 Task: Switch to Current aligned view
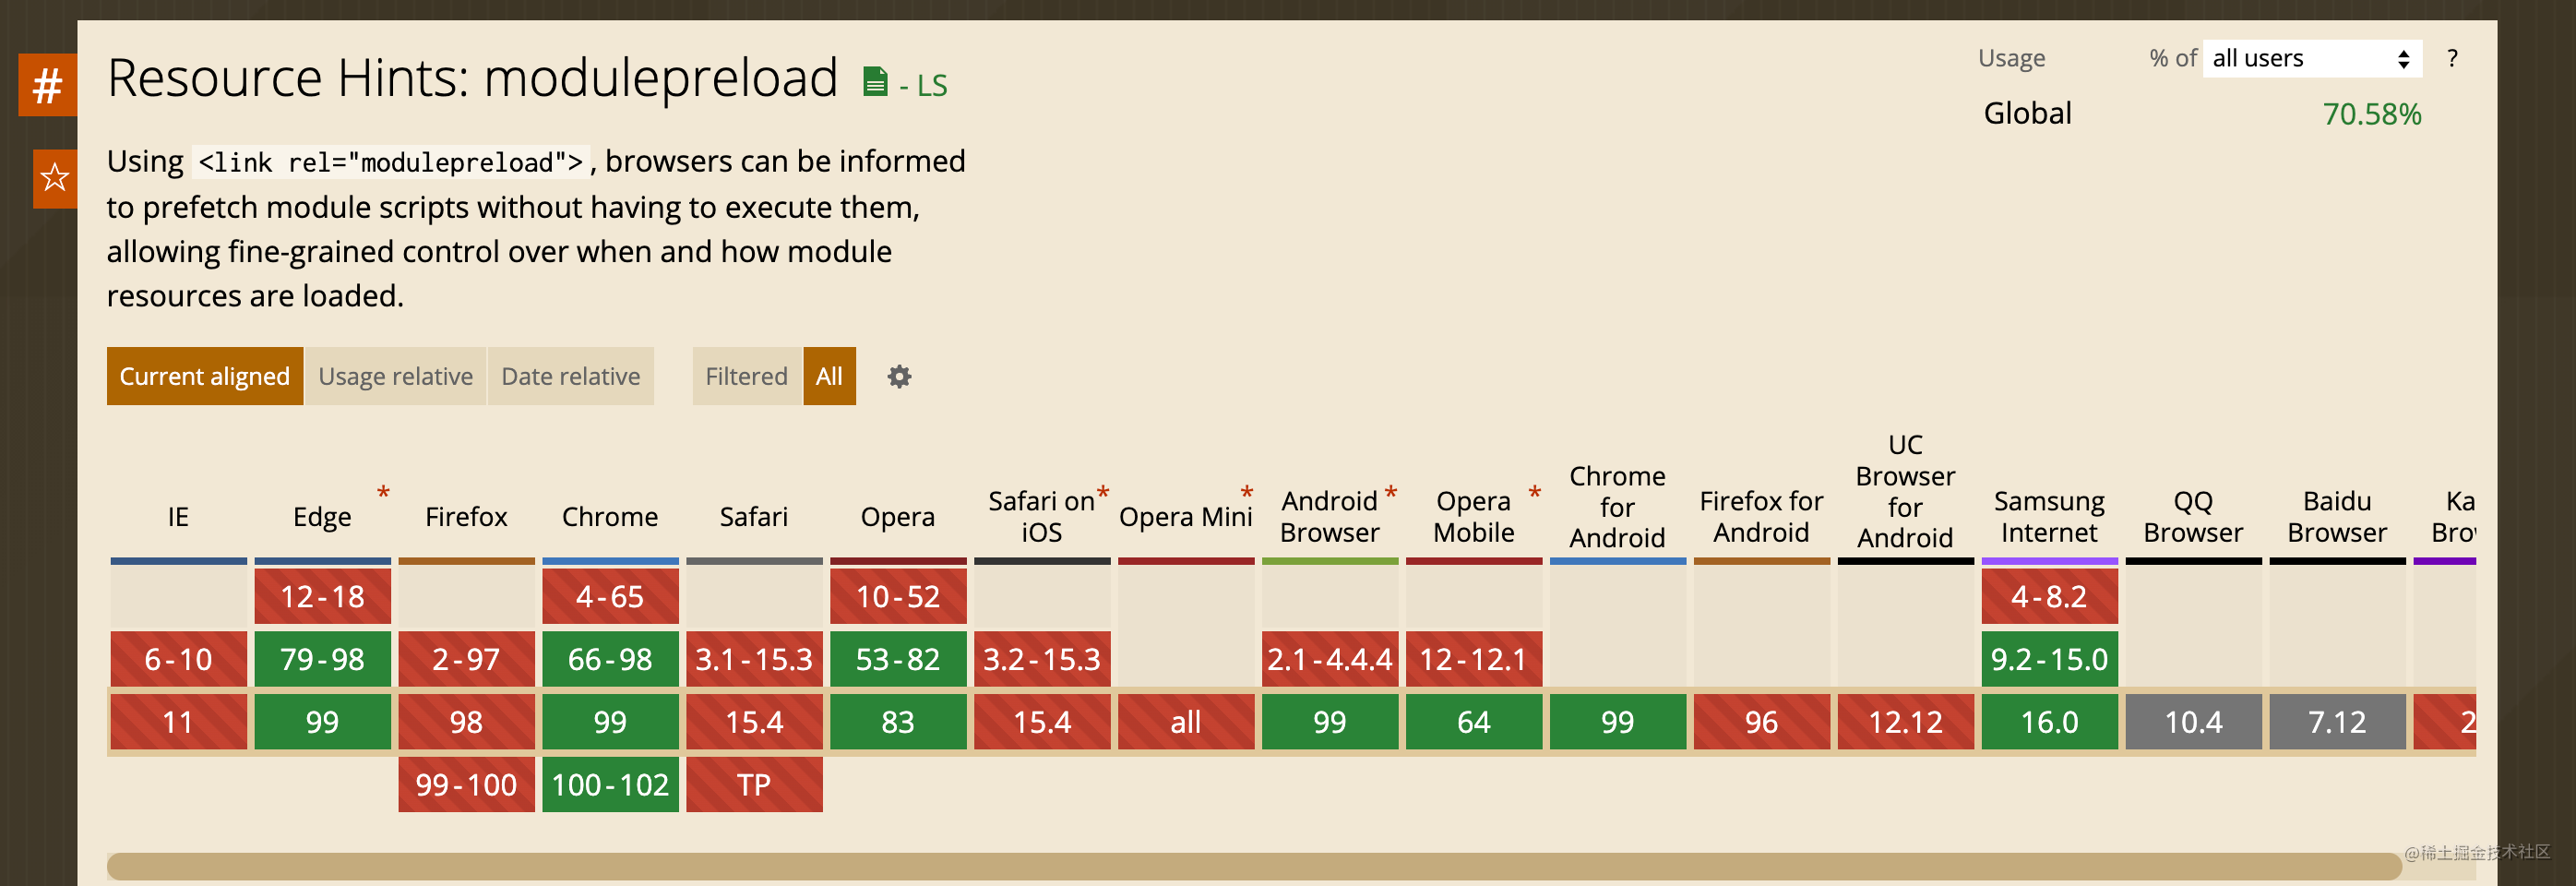point(204,377)
